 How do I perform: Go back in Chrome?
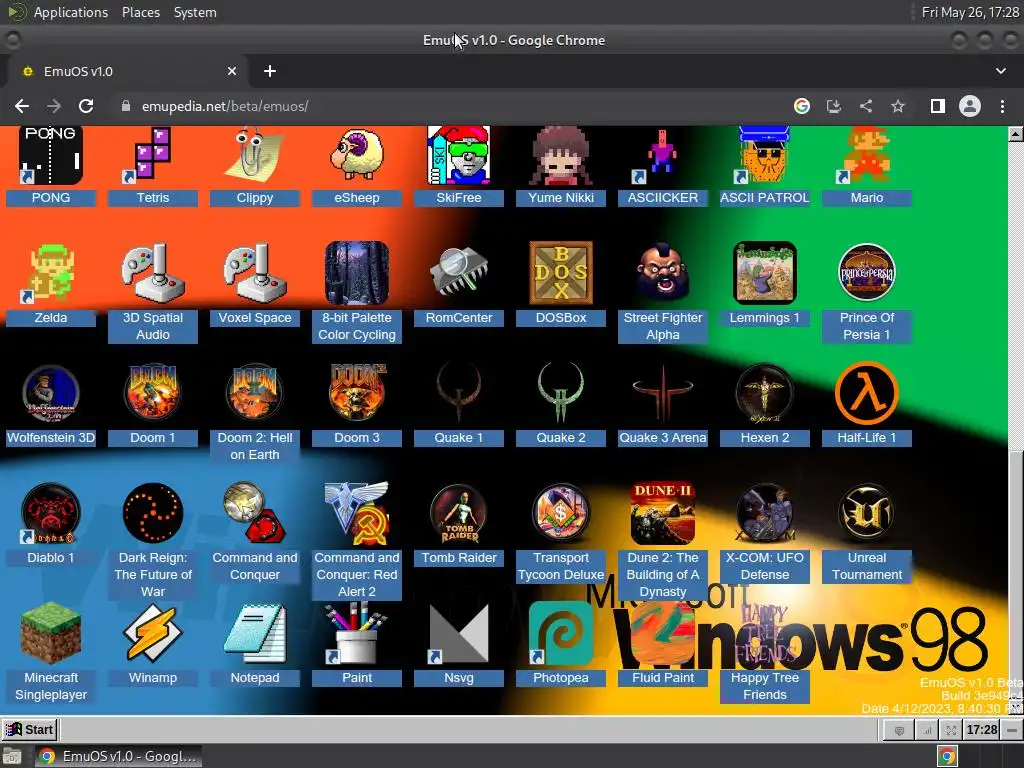coord(22,106)
